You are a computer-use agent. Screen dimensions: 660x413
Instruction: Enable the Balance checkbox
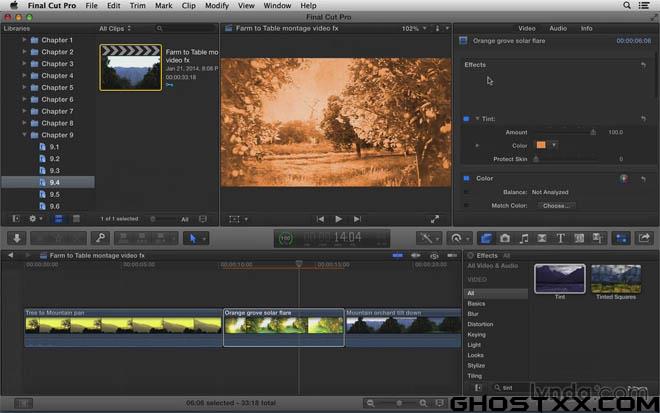click(x=466, y=192)
